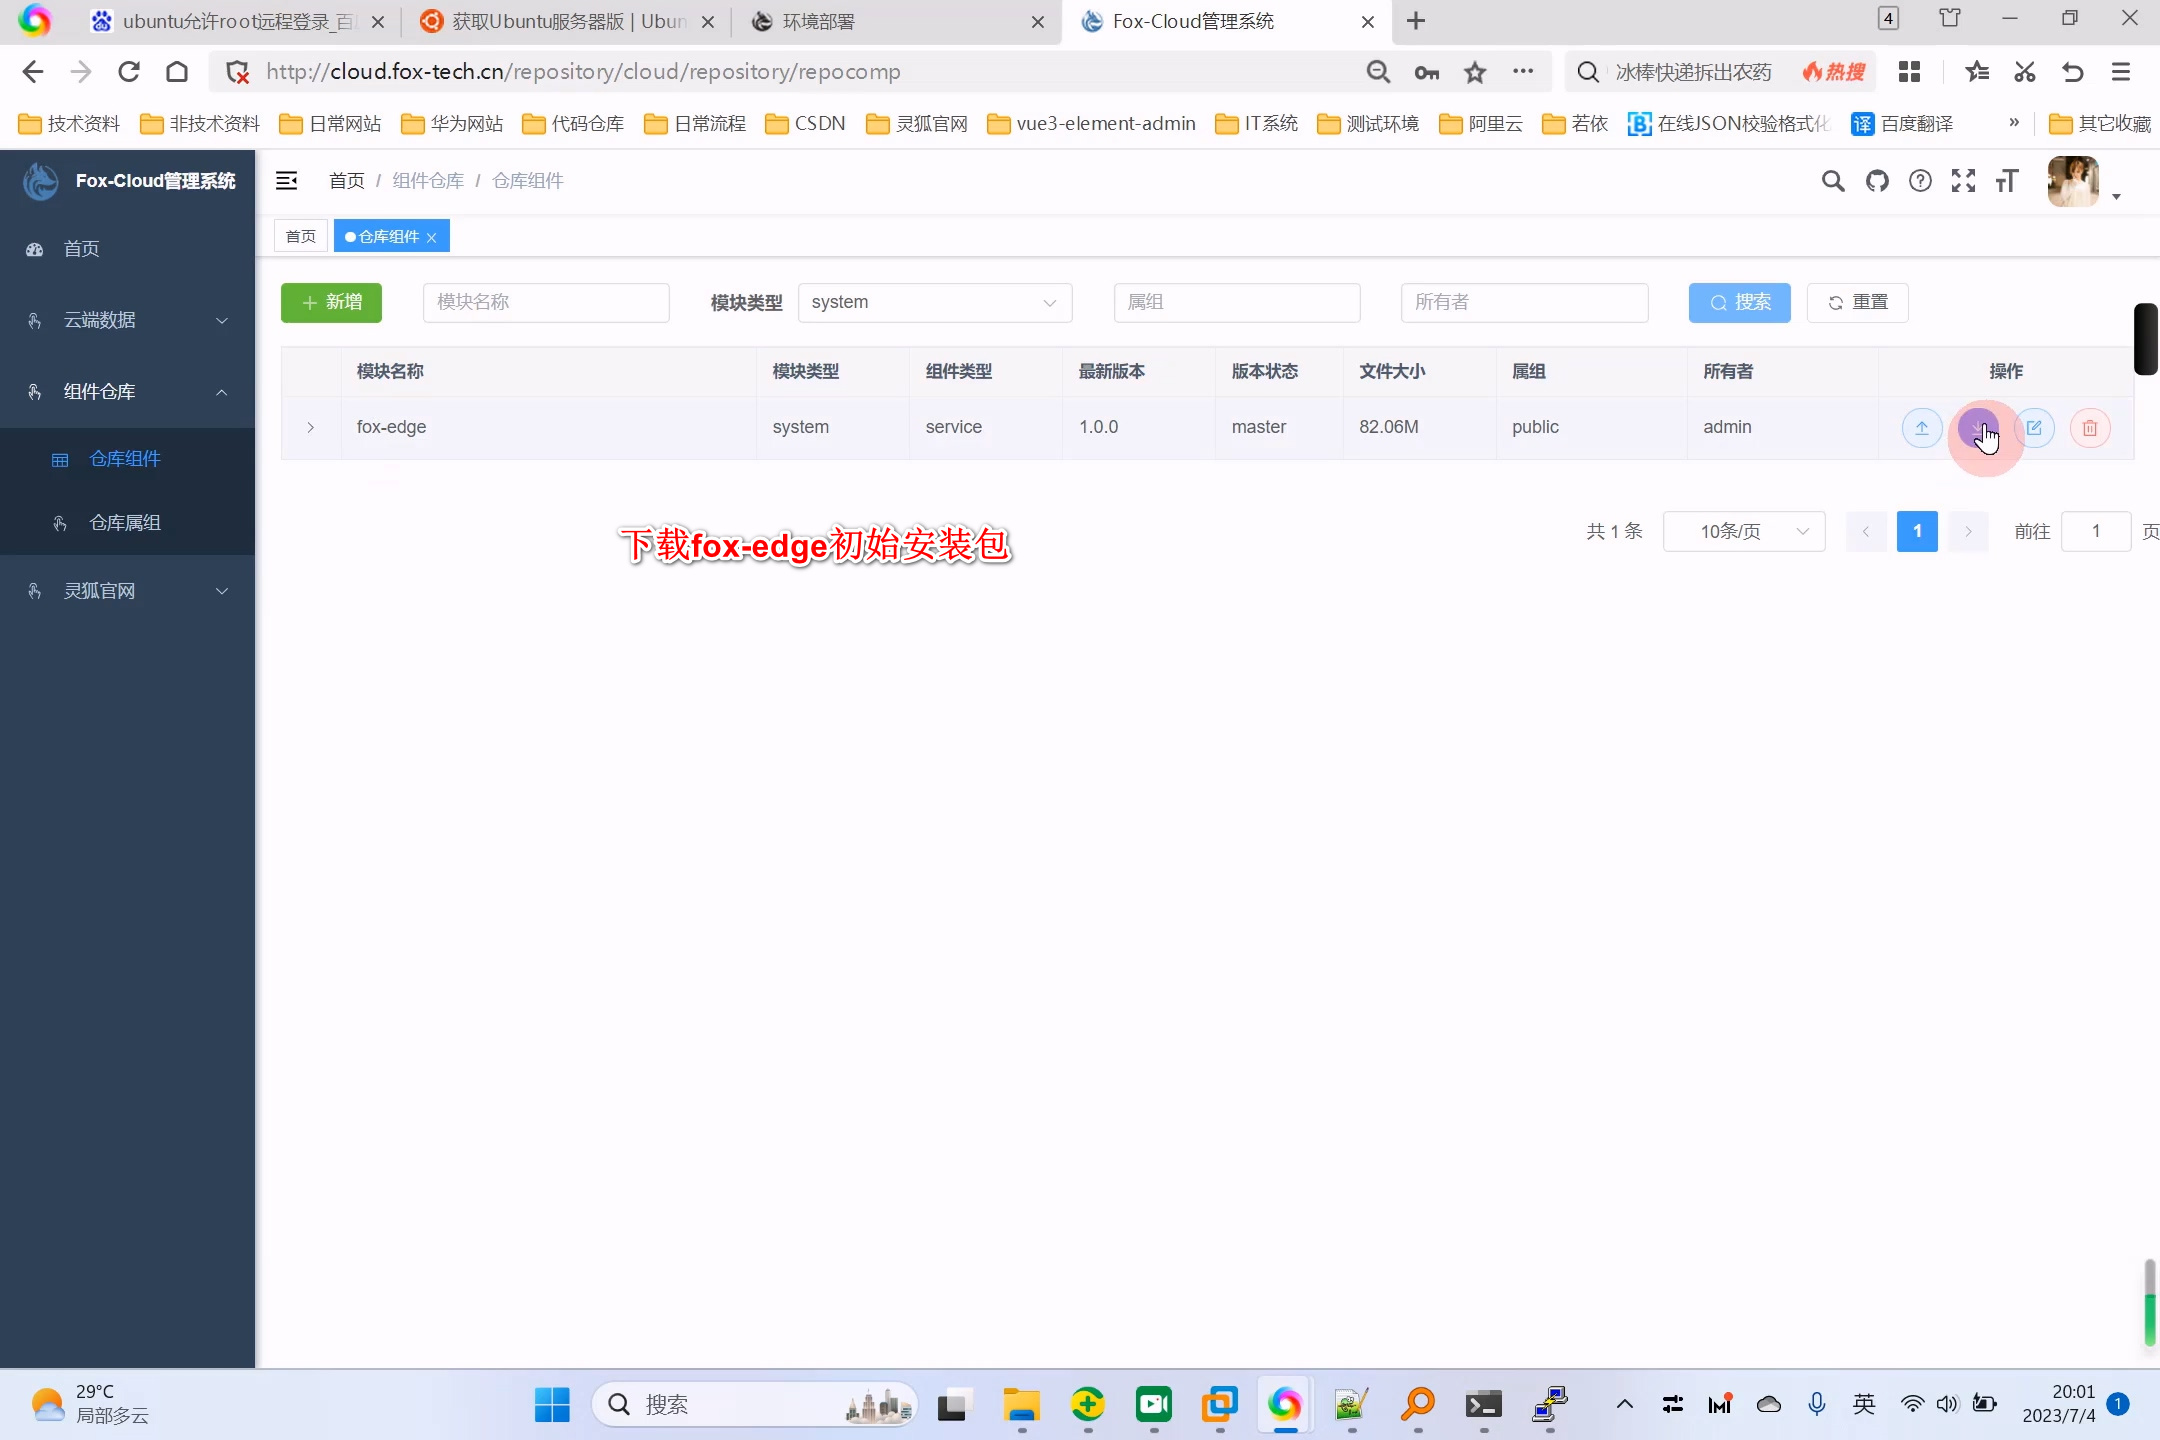Open File Explorer from the taskbar
Viewport: 2160px width, 1440px height.
[x=1022, y=1405]
